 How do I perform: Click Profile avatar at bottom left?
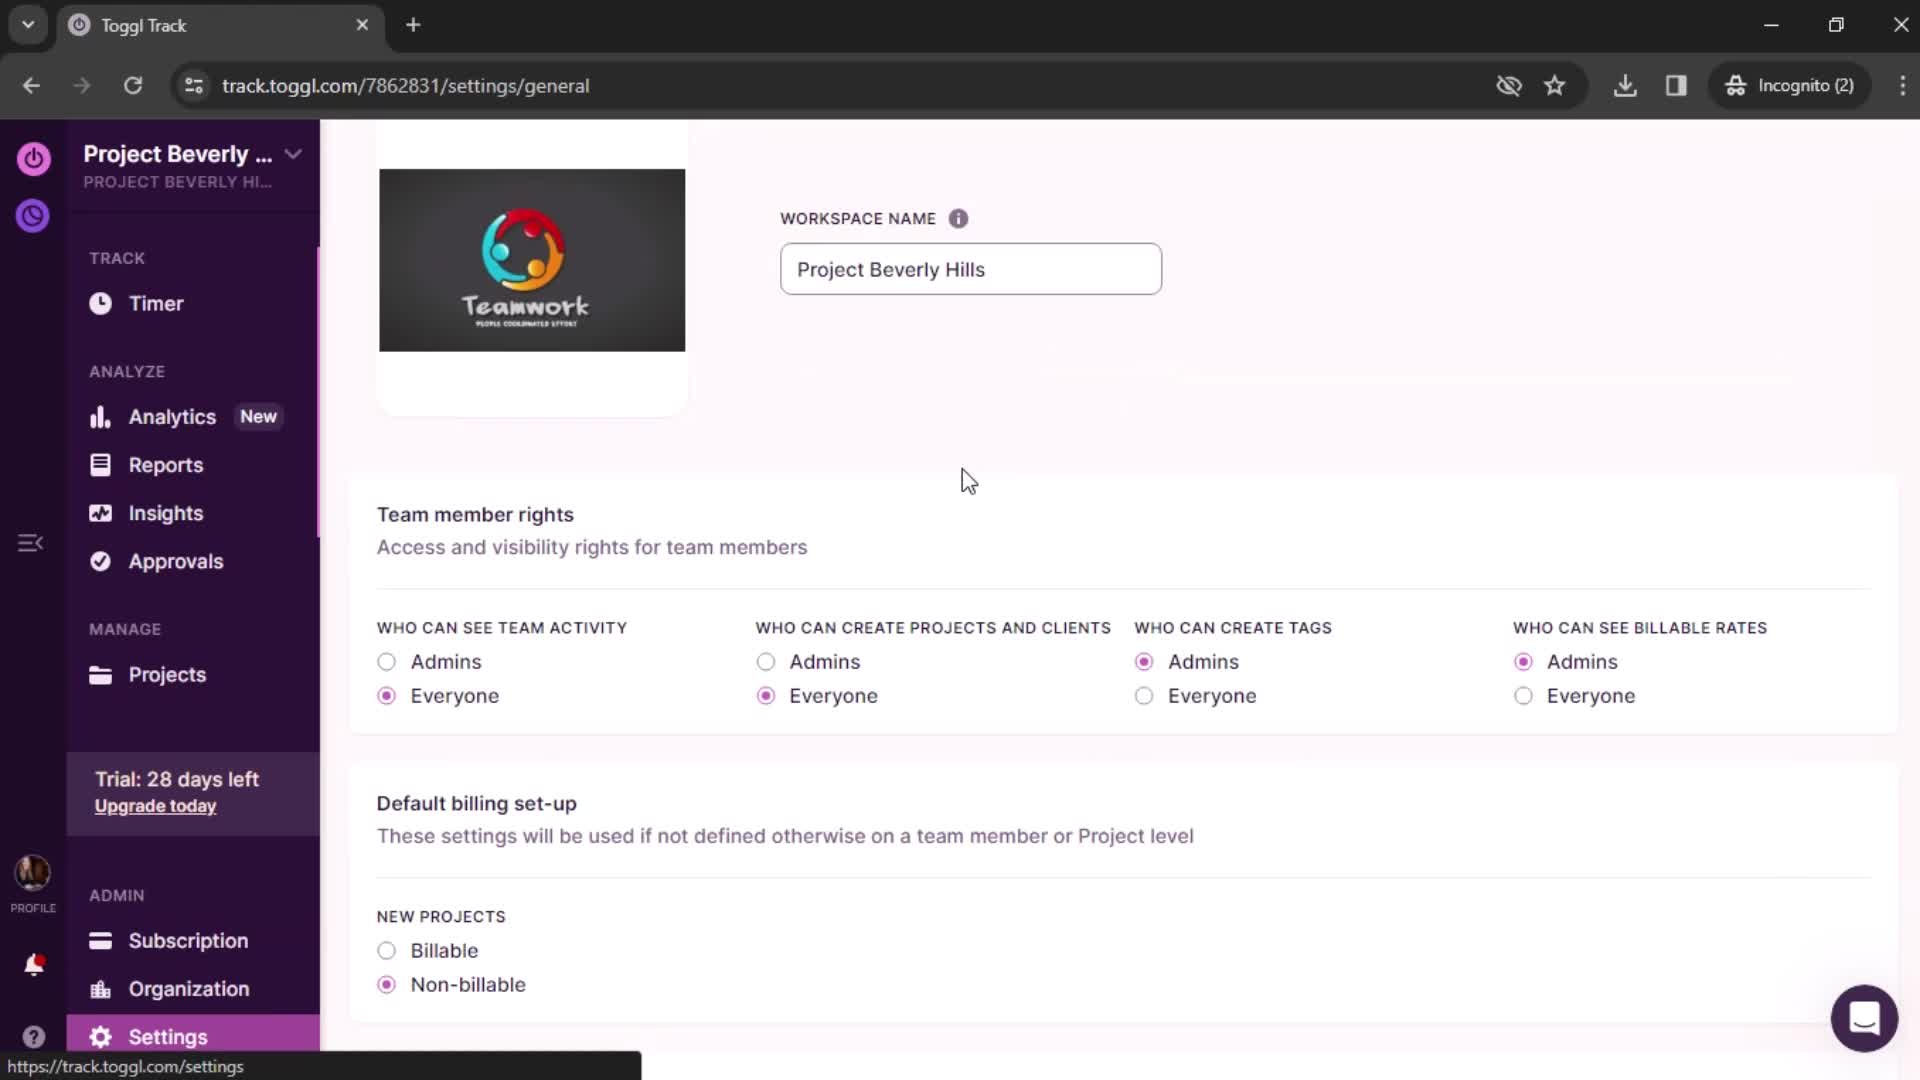click(x=32, y=872)
